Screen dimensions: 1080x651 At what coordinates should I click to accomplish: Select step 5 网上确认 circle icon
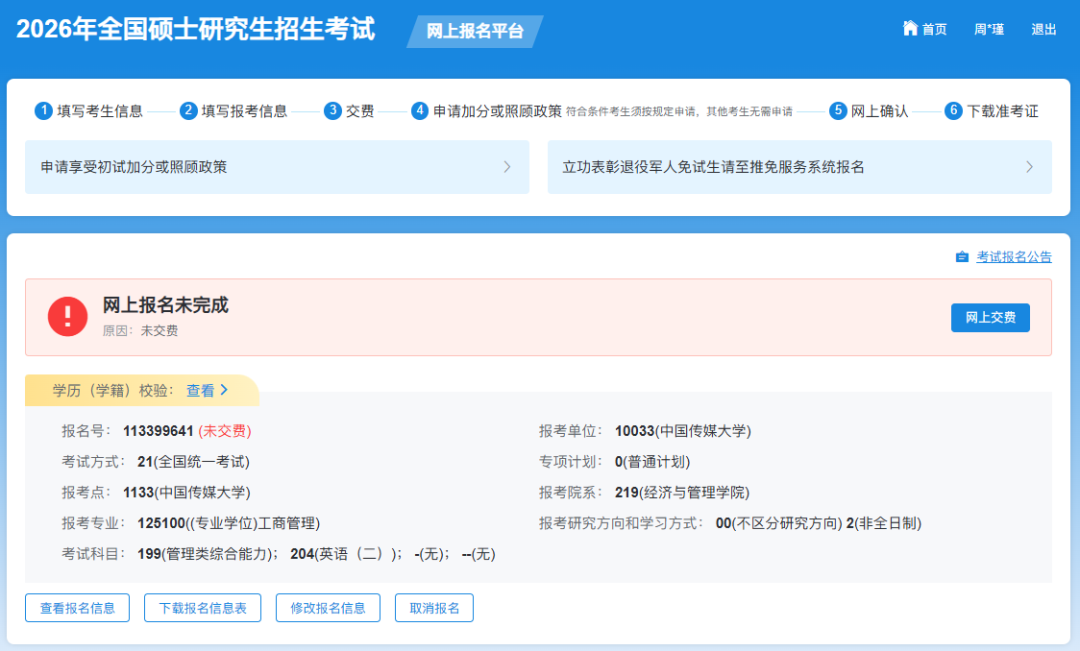(x=838, y=110)
